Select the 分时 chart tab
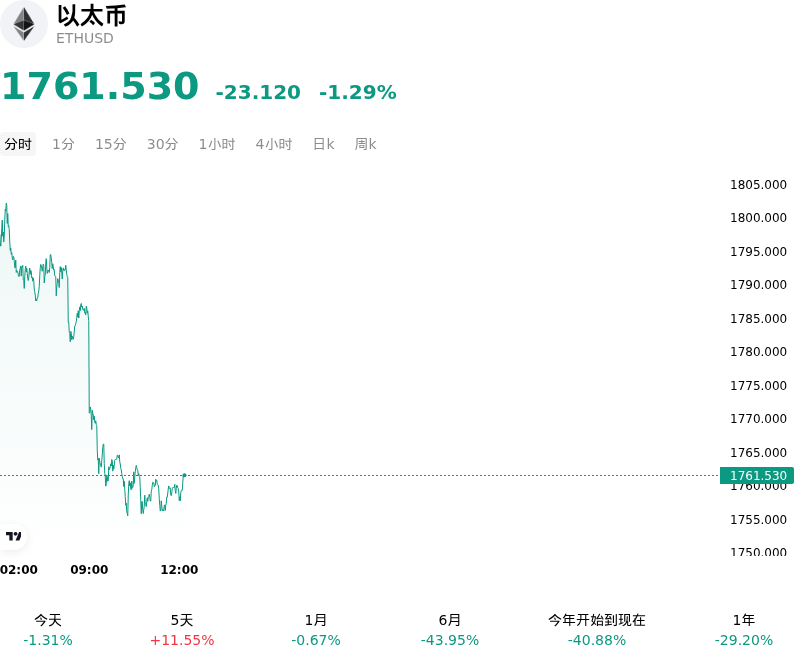Image resolution: width=800 pixels, height=660 pixels. point(18,144)
